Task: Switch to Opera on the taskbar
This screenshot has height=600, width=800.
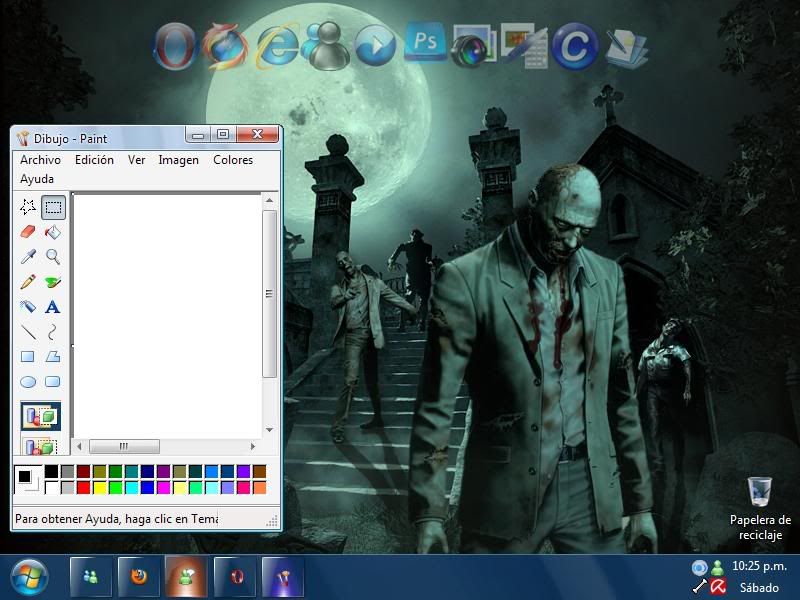Action: tap(235, 577)
